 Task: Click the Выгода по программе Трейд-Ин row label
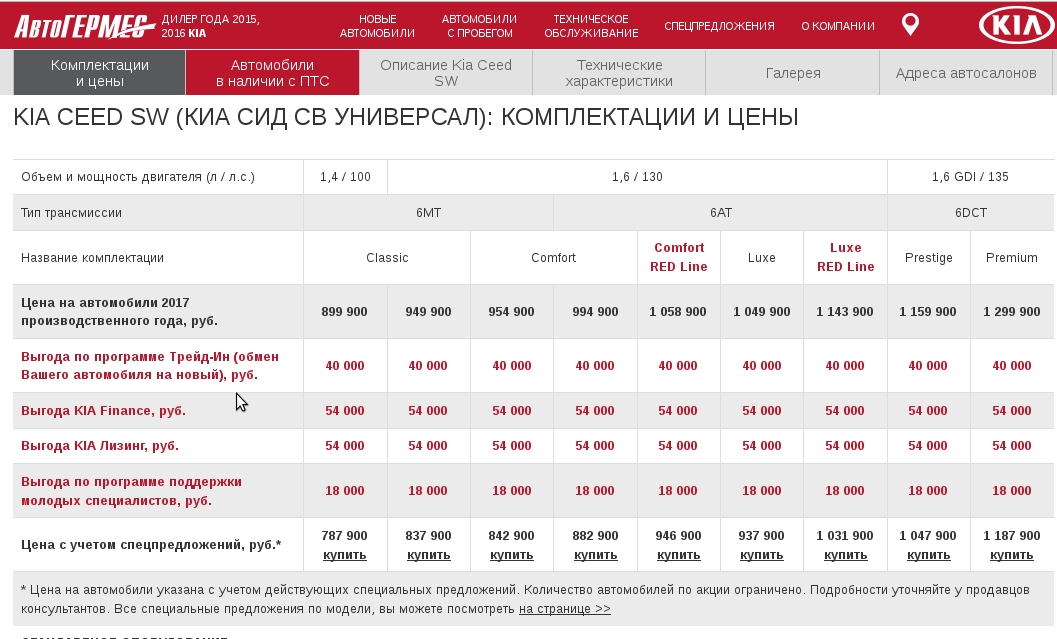click(x=150, y=365)
